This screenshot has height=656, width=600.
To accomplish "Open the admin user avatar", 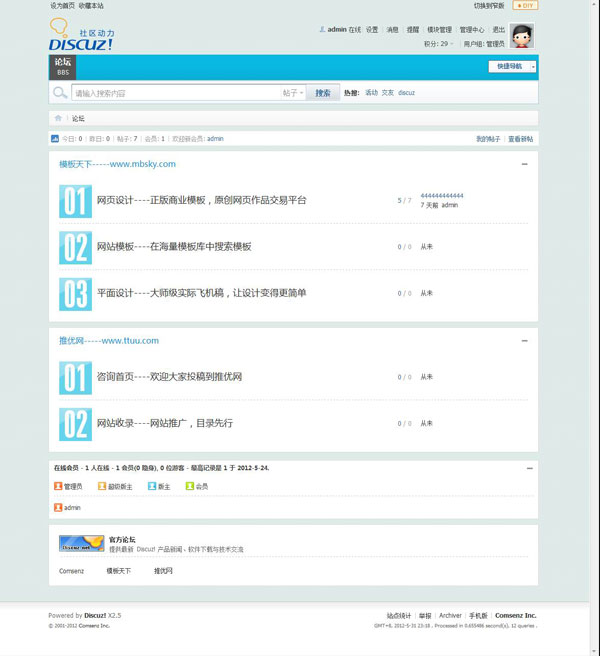I will click(521, 36).
